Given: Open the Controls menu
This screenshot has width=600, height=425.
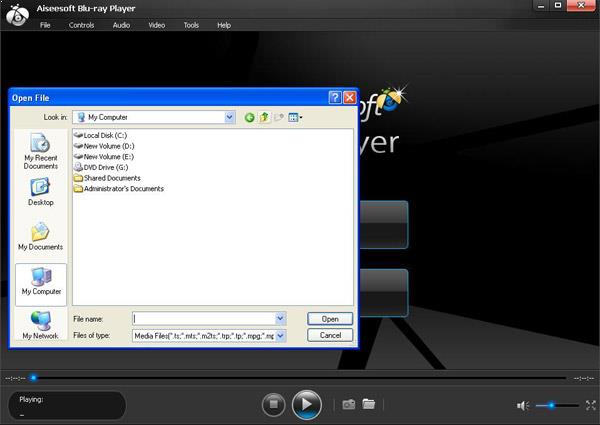Looking at the screenshot, I should 82,25.
